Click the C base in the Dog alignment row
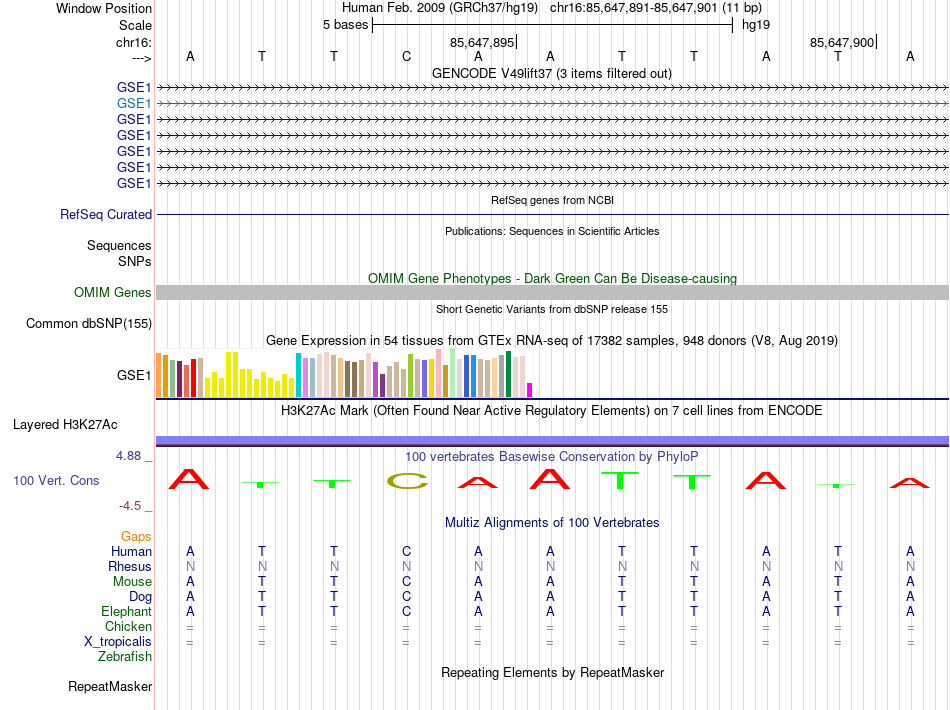Screen dimensions: 950x710 coord(407,597)
